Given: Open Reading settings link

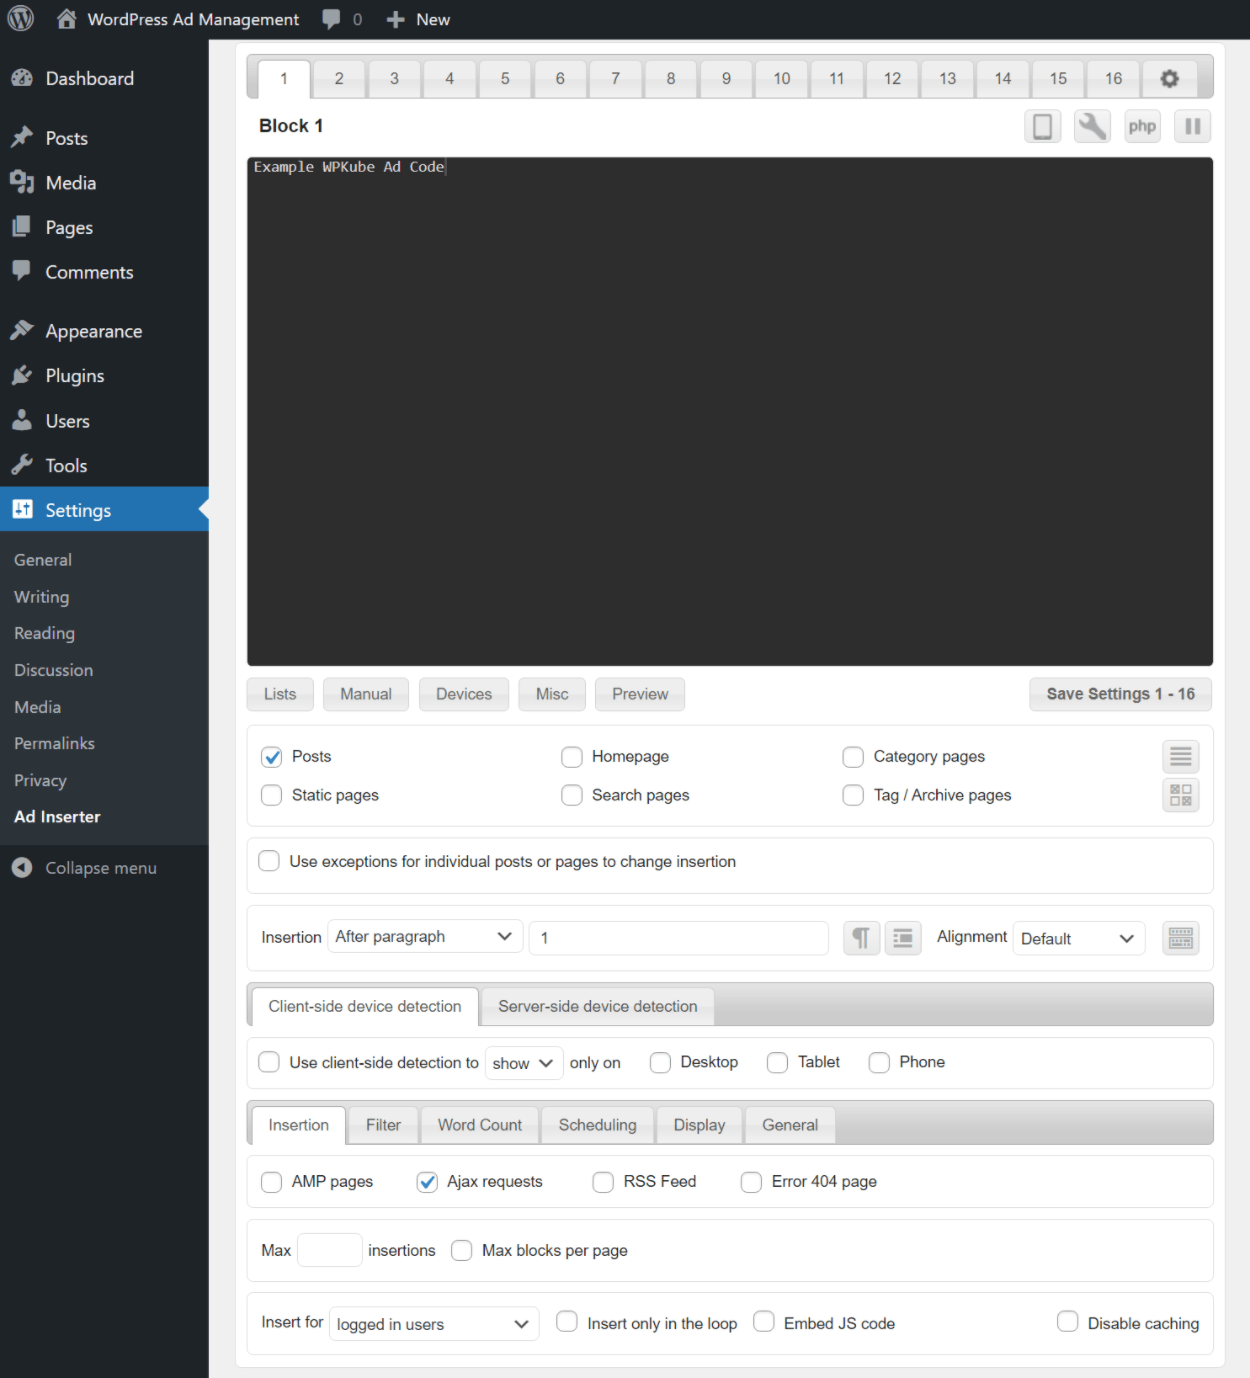Looking at the screenshot, I should point(44,633).
